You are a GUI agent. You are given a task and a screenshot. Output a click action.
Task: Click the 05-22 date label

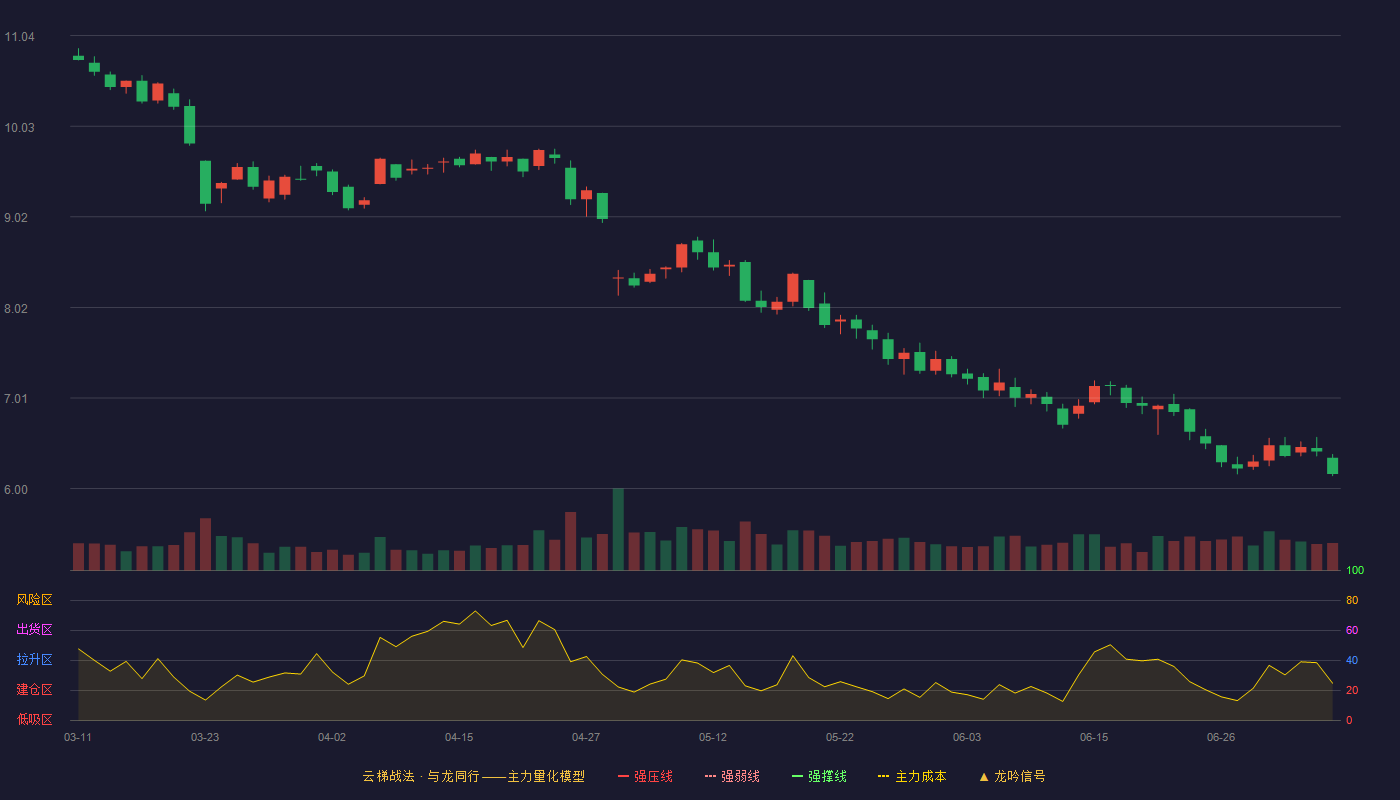tap(840, 737)
